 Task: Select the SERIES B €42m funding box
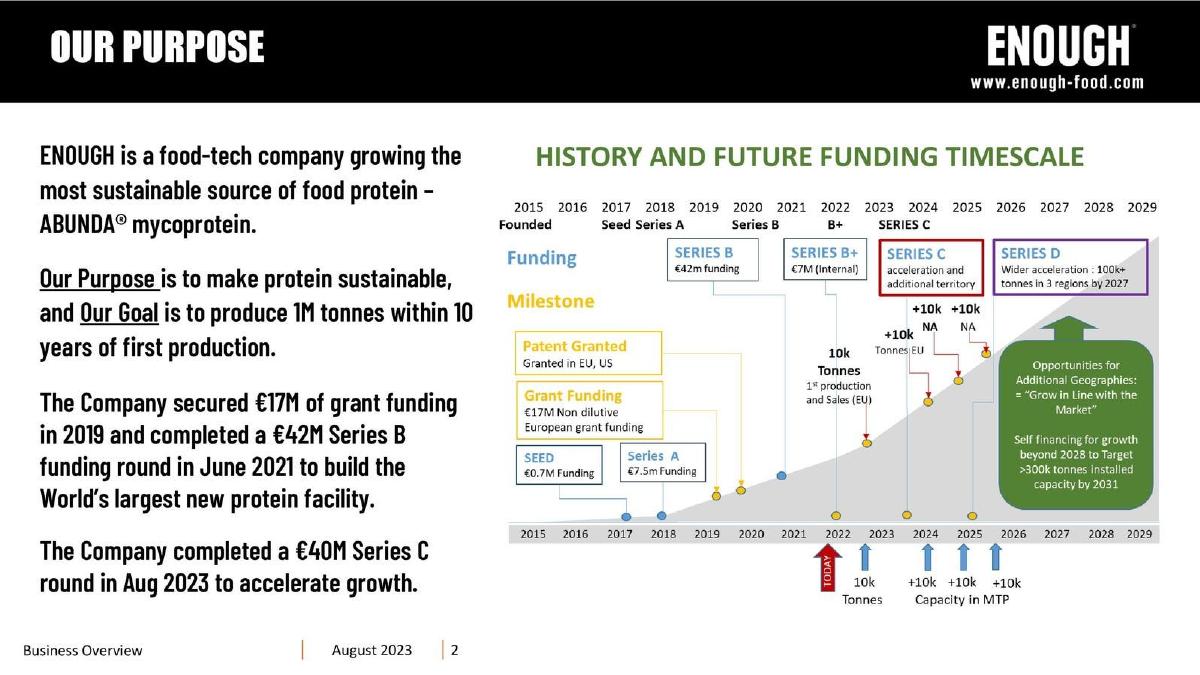(x=714, y=260)
